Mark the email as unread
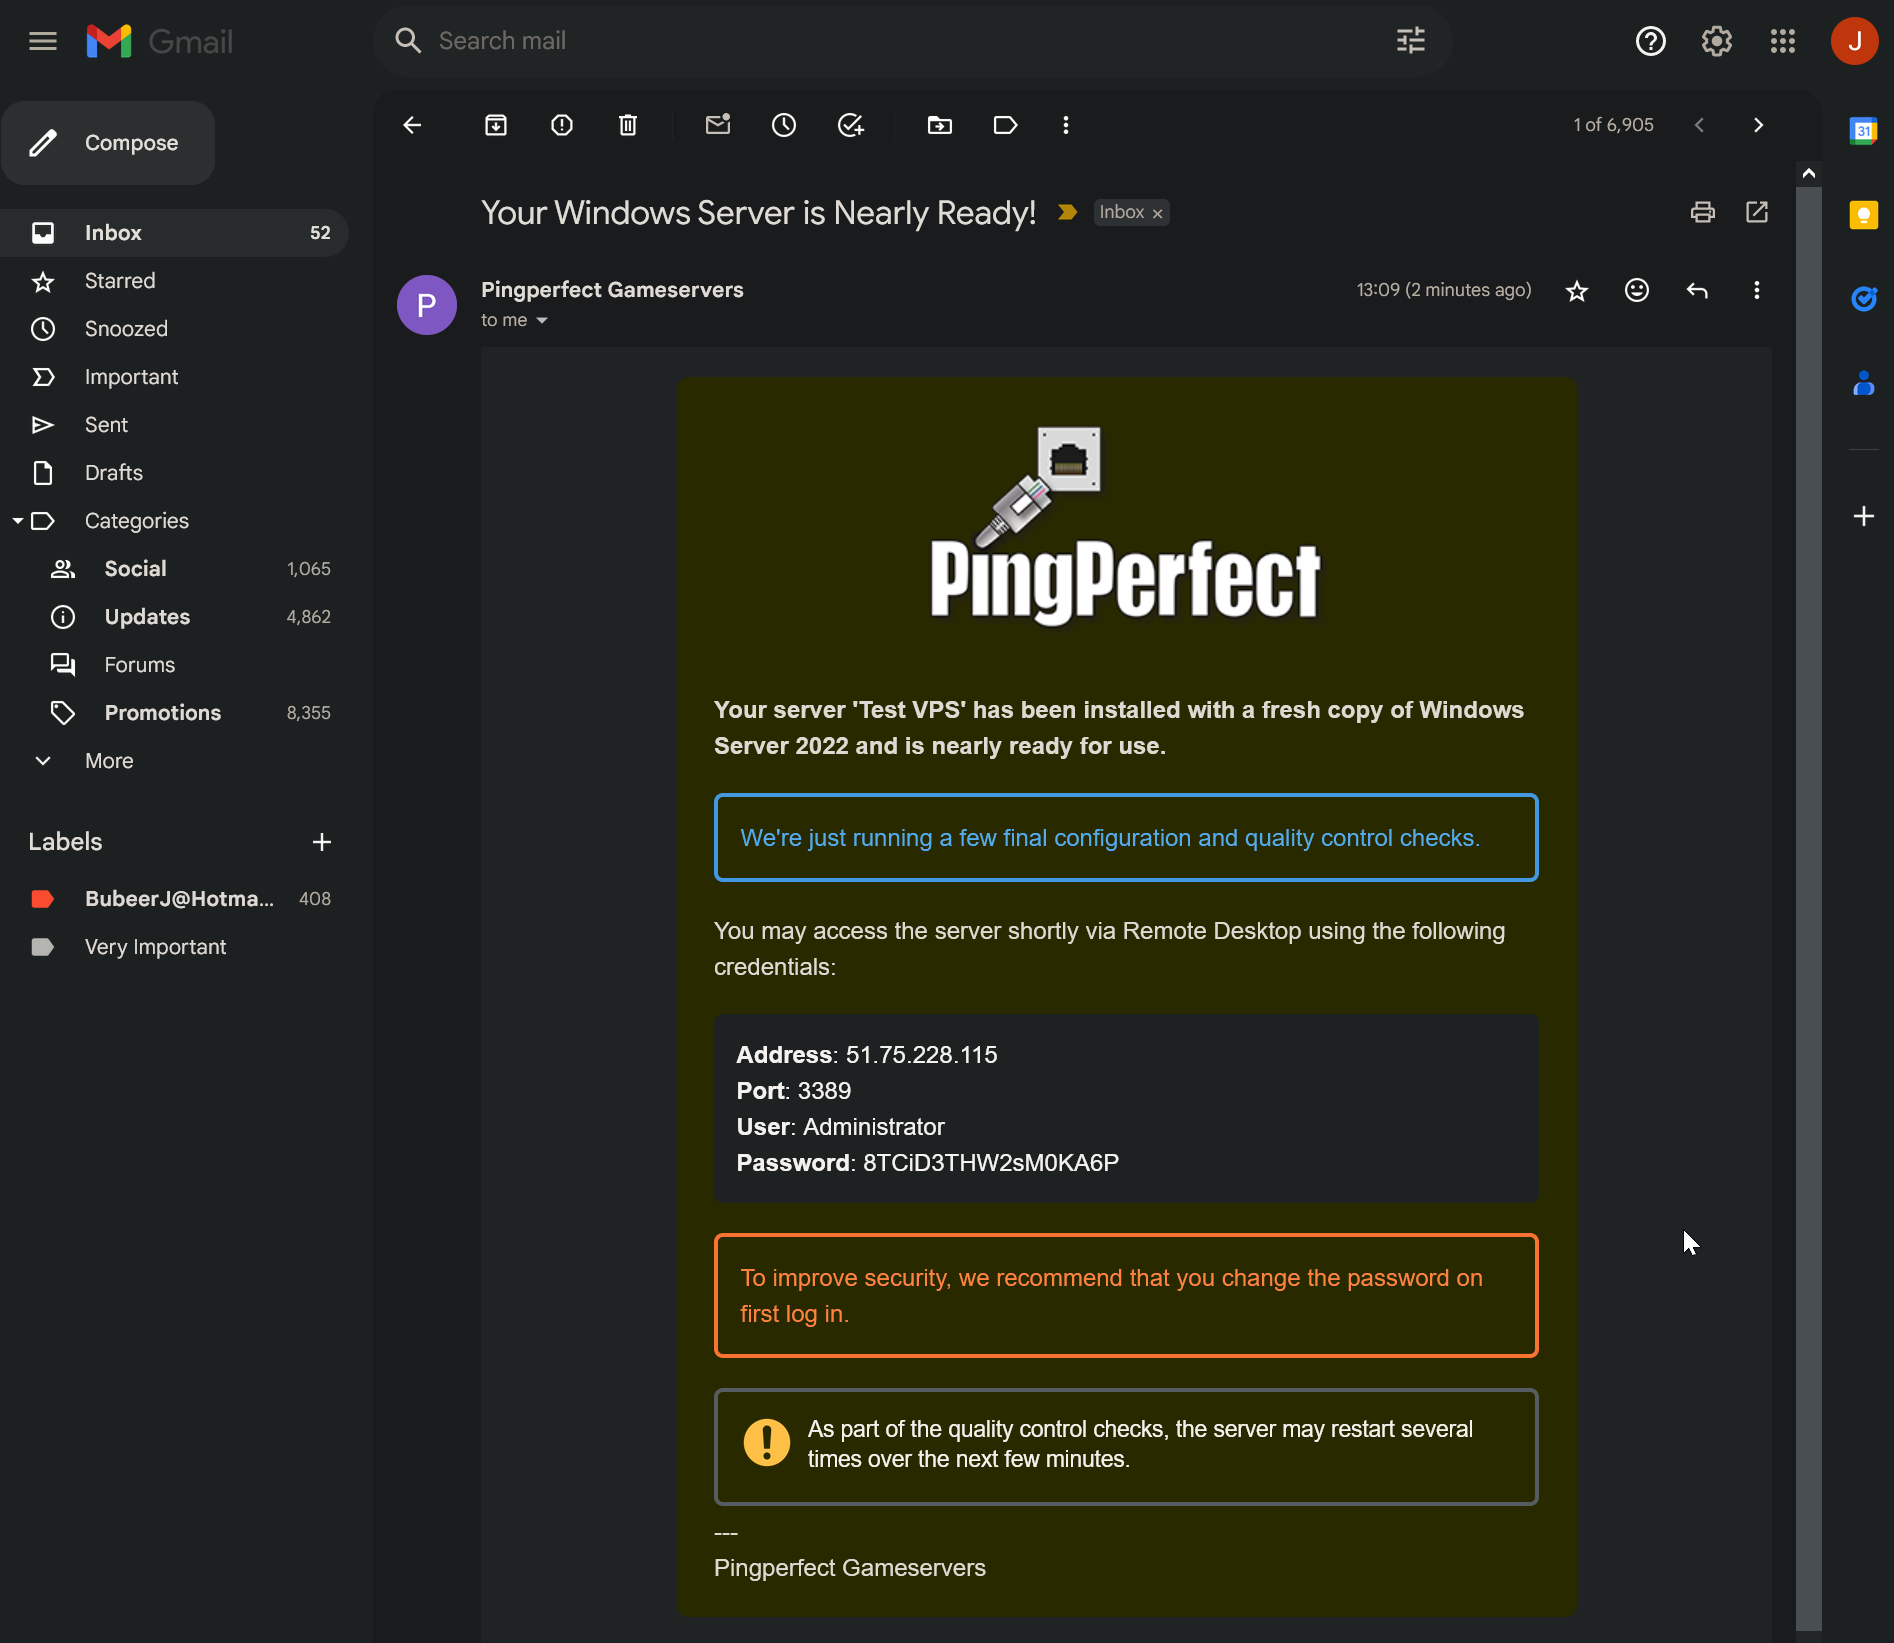Viewport: 1894px width, 1643px height. (718, 125)
